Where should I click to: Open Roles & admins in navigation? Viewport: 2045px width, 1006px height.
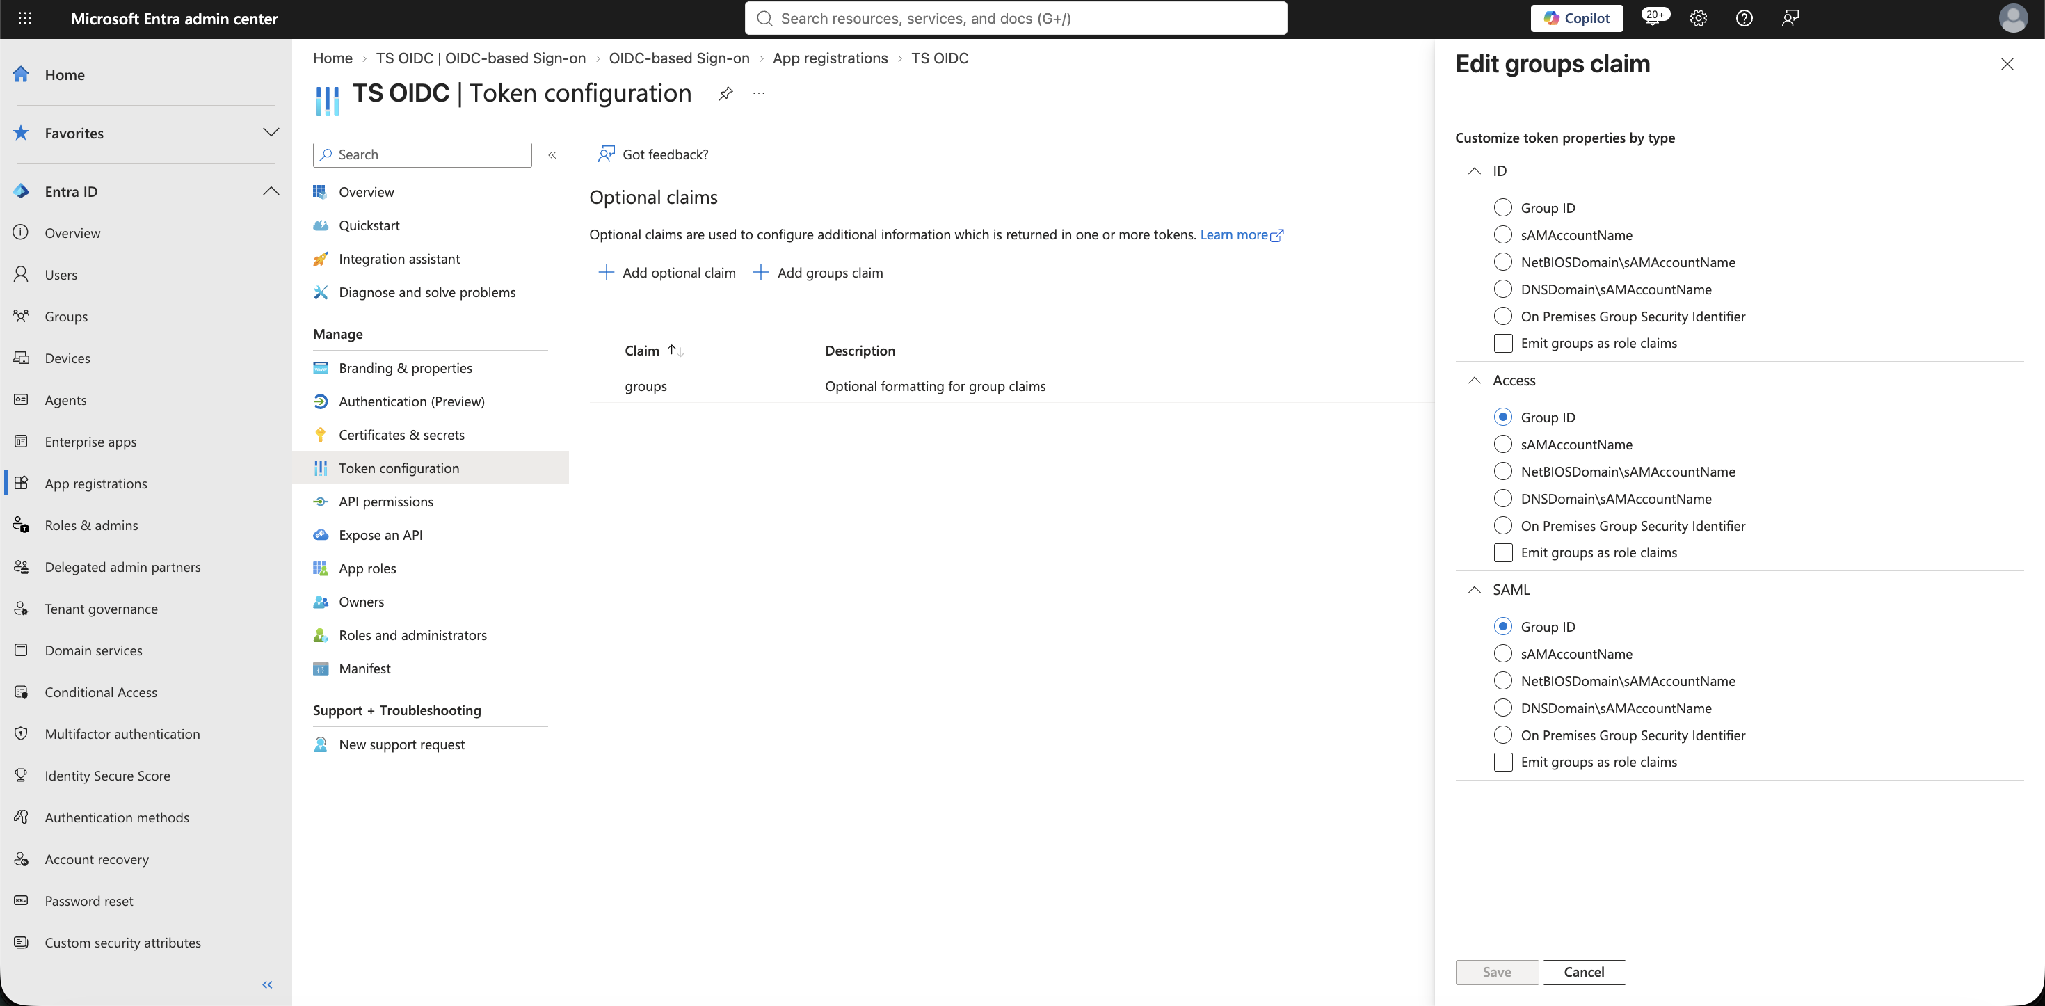(x=91, y=525)
